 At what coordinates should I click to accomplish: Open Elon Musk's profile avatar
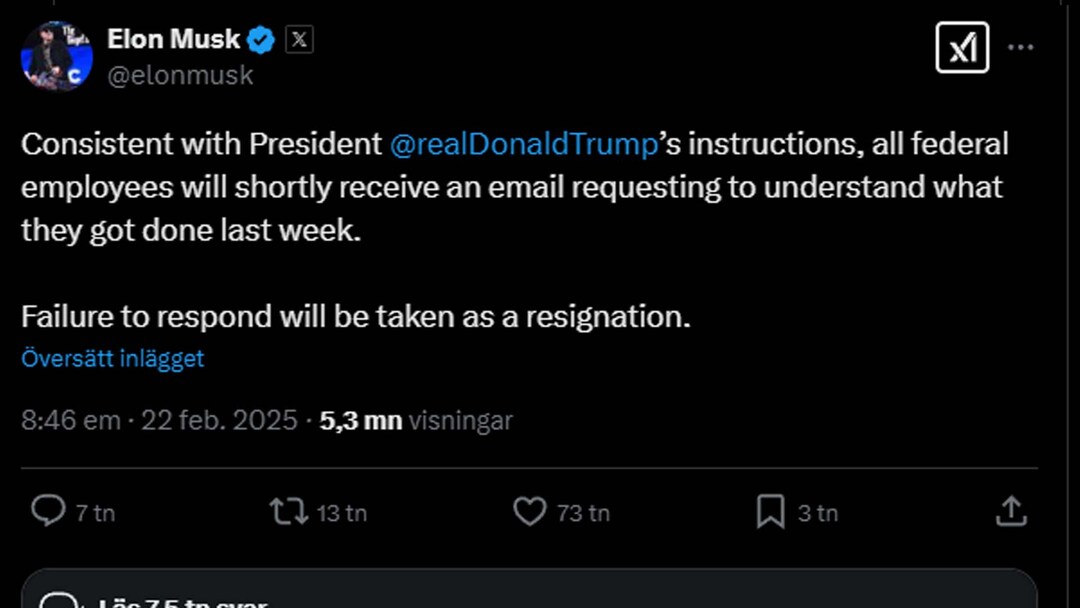[56, 56]
